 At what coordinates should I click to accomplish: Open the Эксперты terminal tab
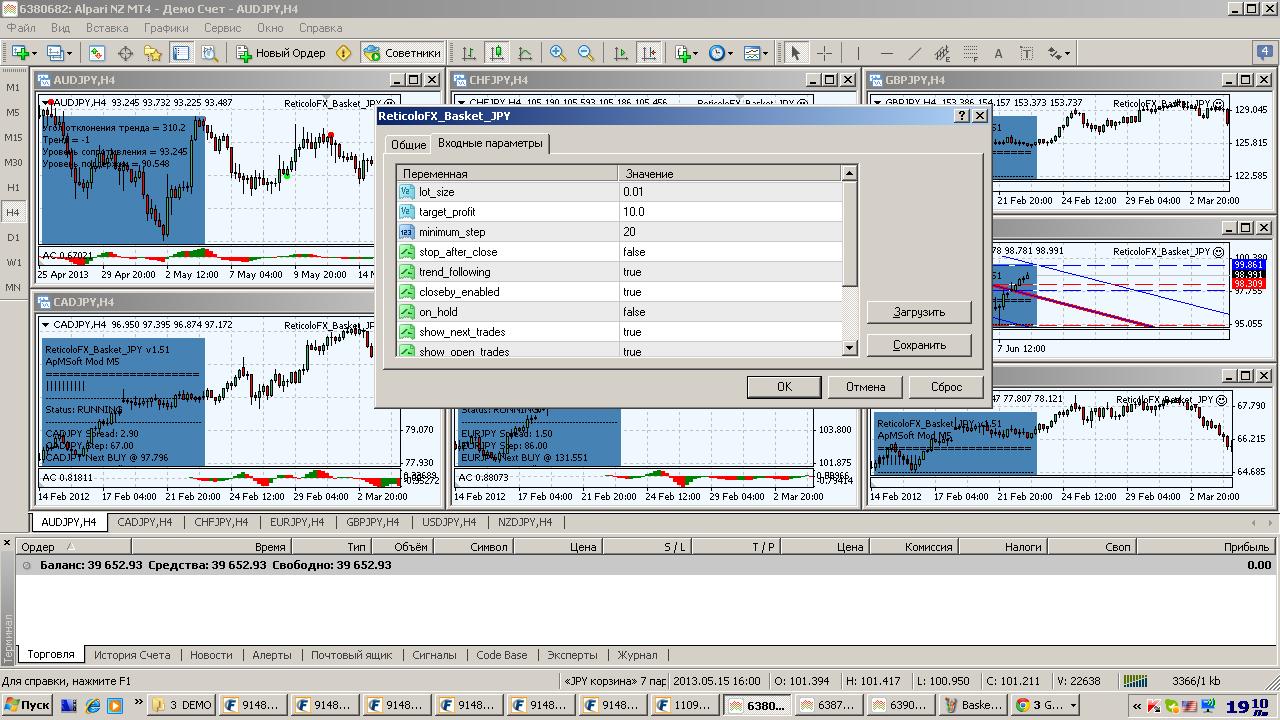tap(573, 655)
